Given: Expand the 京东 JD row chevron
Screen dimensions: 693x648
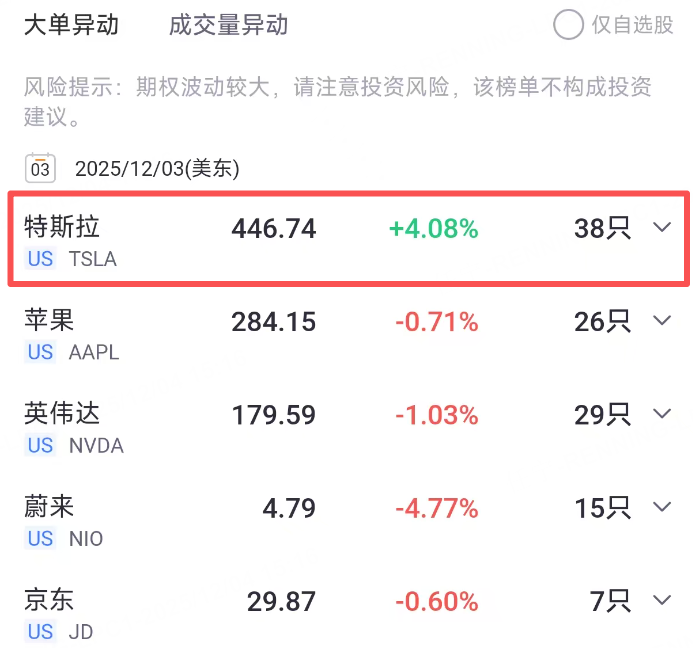Looking at the screenshot, I should [x=662, y=600].
